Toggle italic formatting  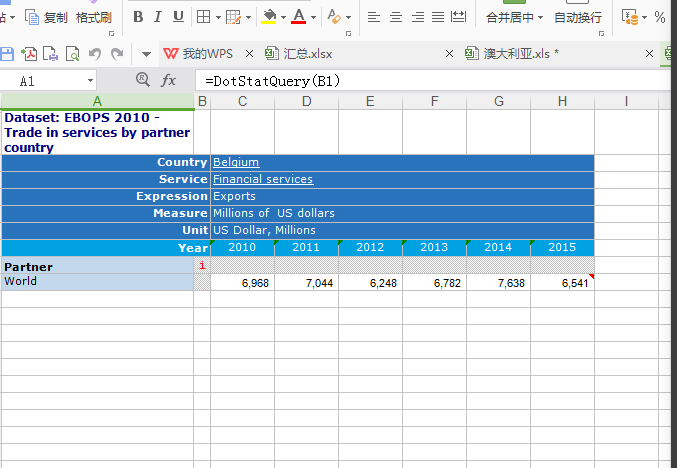(x=158, y=17)
